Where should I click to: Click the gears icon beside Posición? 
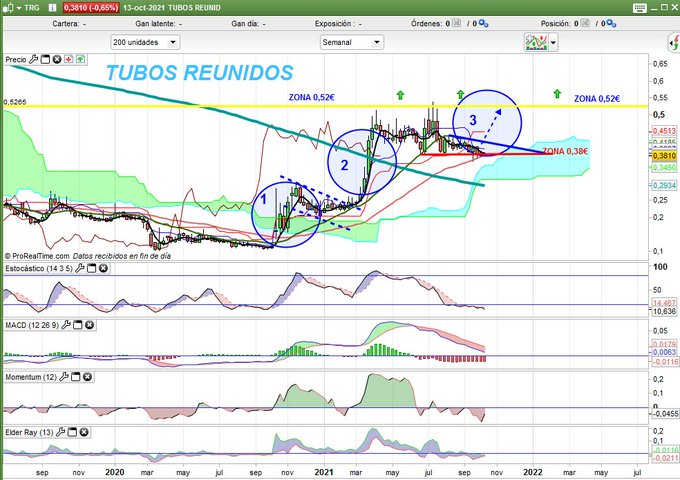611,24
